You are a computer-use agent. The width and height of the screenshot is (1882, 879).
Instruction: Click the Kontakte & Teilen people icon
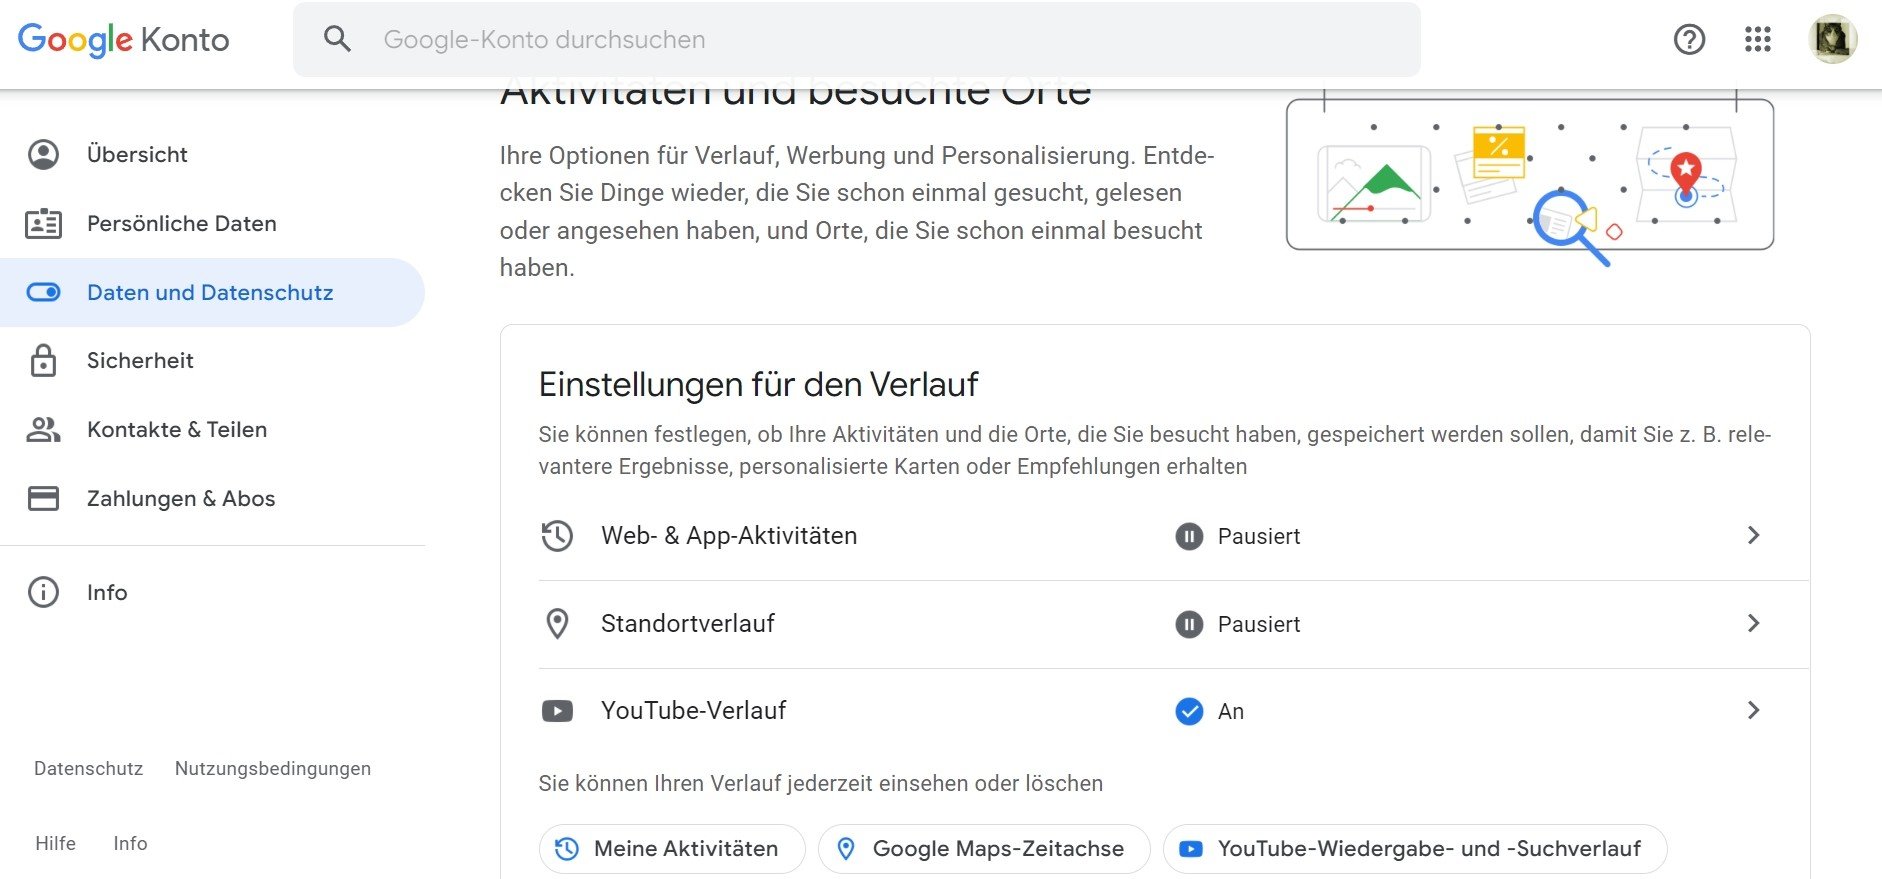(x=43, y=430)
